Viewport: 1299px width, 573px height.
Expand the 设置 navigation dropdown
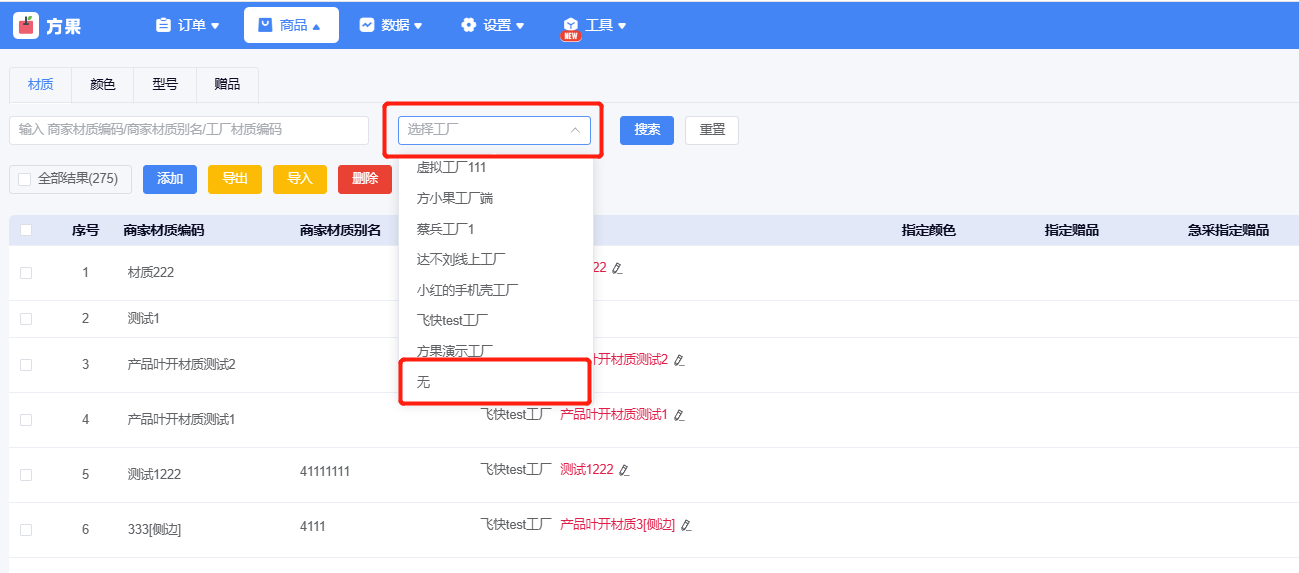(x=492, y=26)
